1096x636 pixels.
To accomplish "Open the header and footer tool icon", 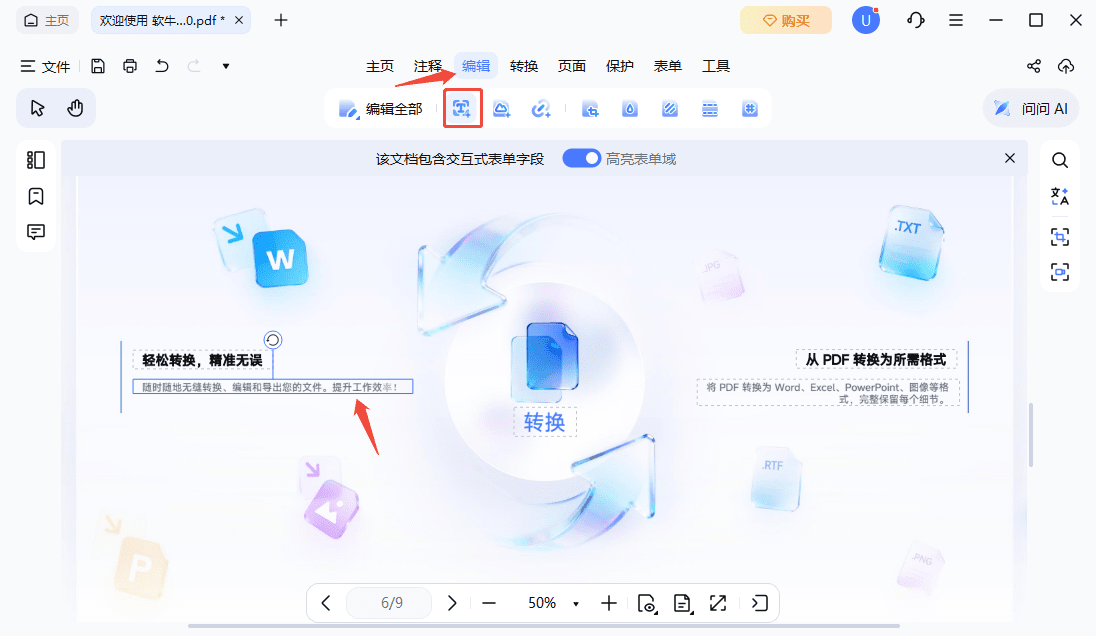I will pos(709,109).
